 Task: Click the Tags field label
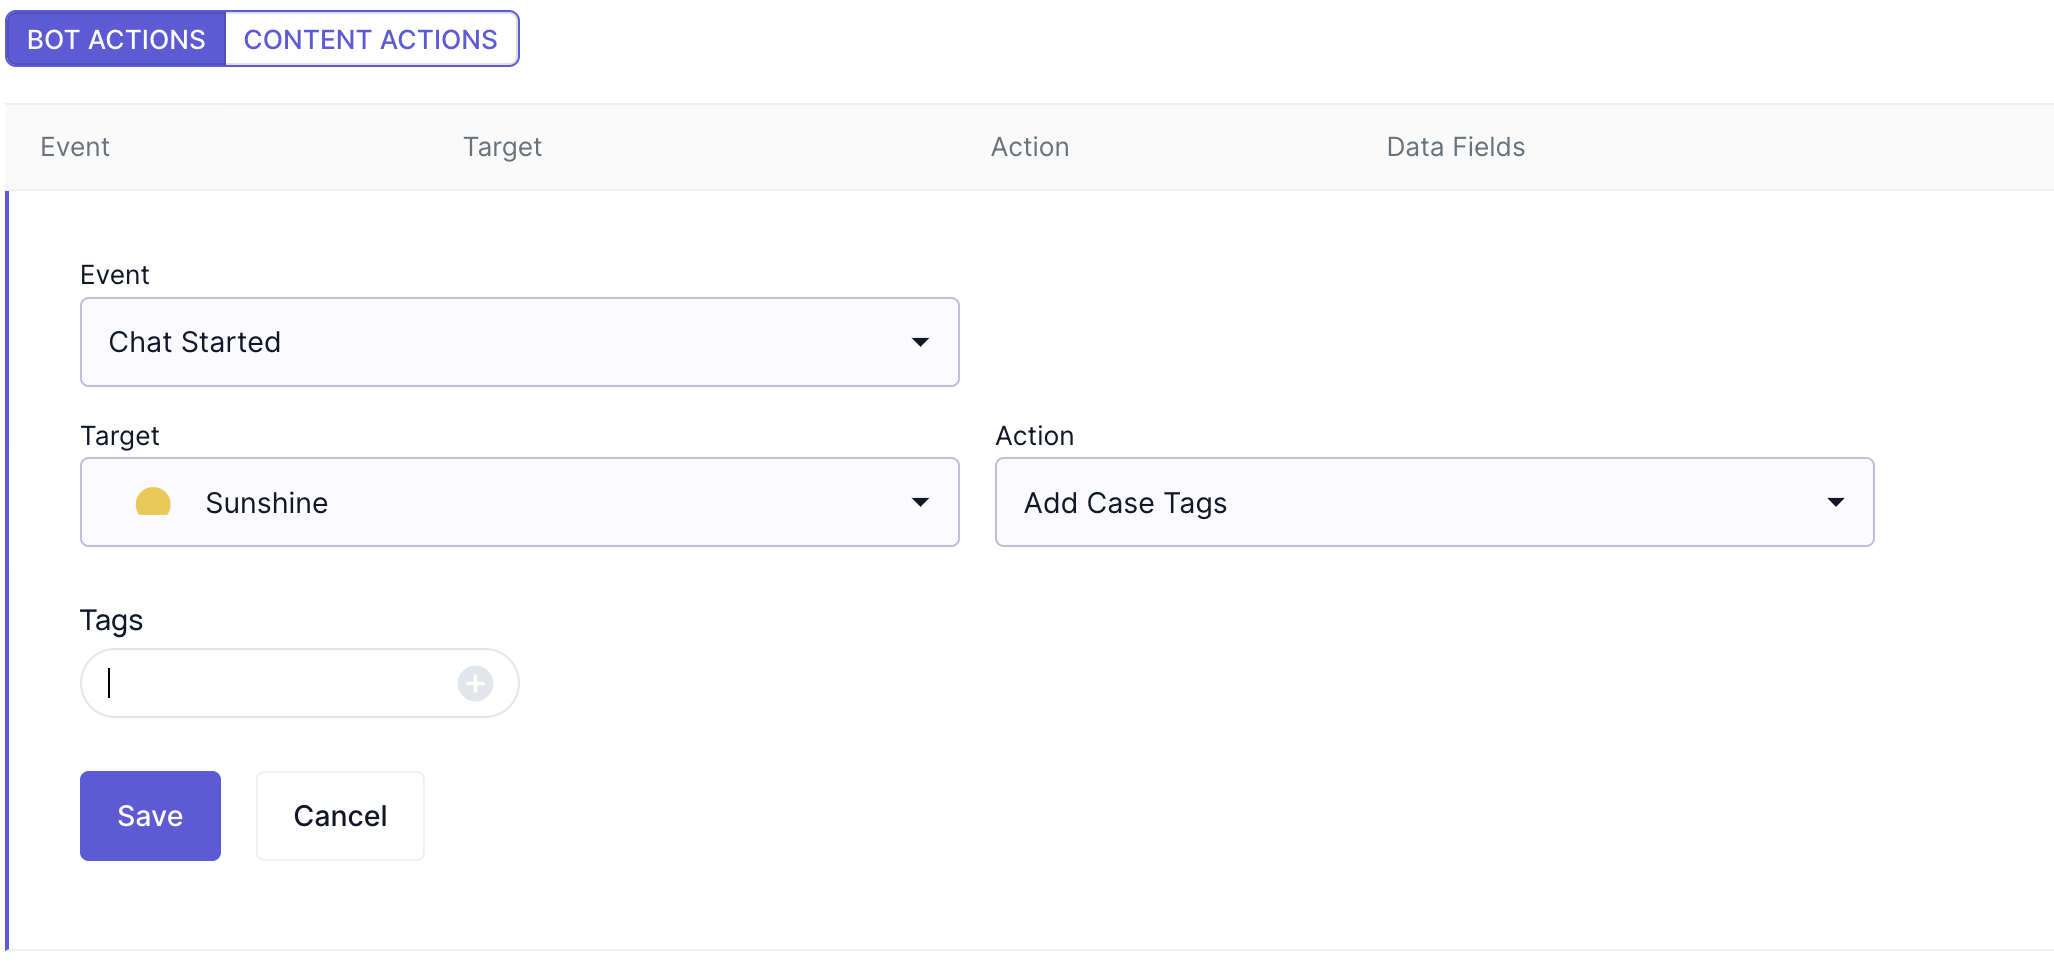coord(111,621)
